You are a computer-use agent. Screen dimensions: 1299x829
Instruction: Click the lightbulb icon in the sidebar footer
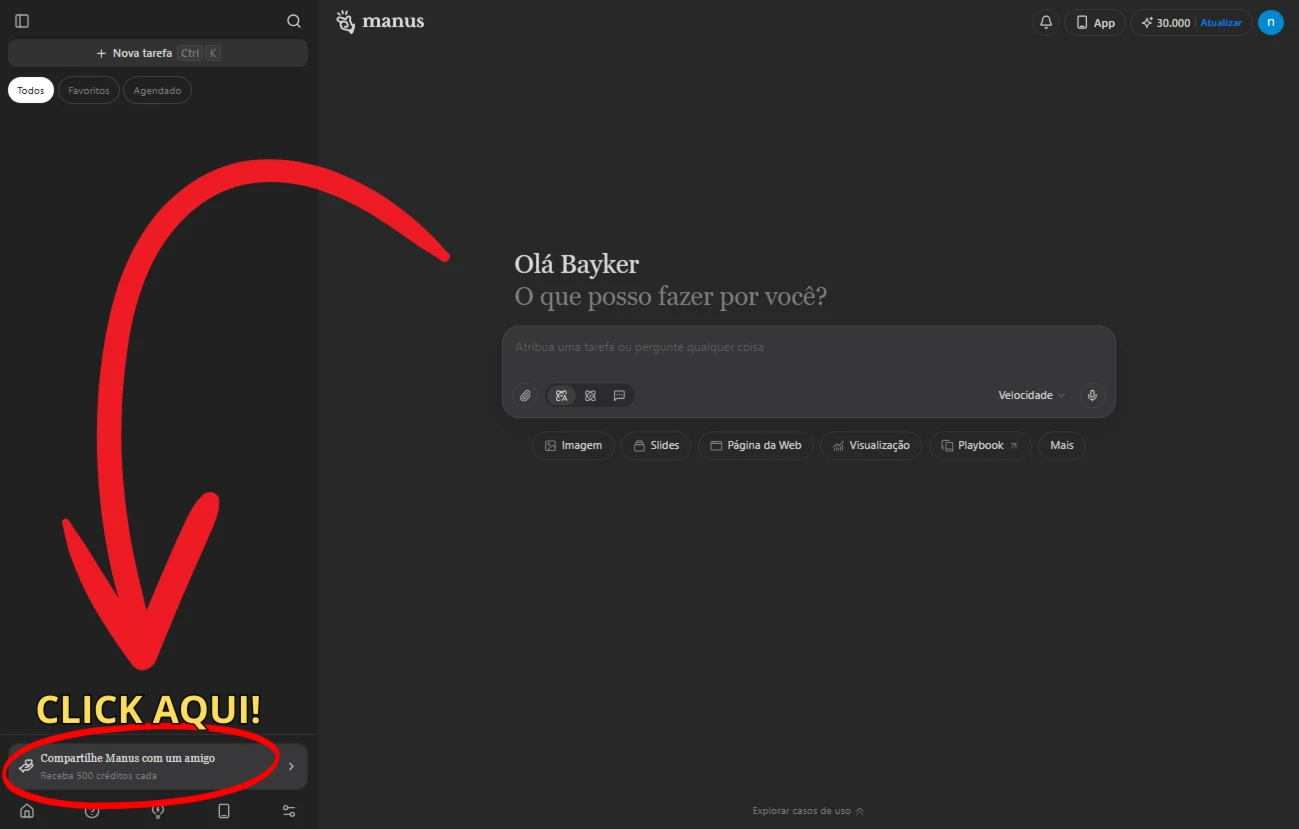click(x=158, y=811)
